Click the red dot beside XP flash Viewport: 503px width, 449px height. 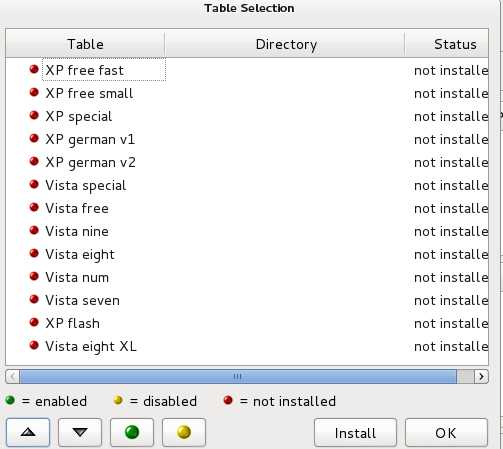tap(34, 322)
